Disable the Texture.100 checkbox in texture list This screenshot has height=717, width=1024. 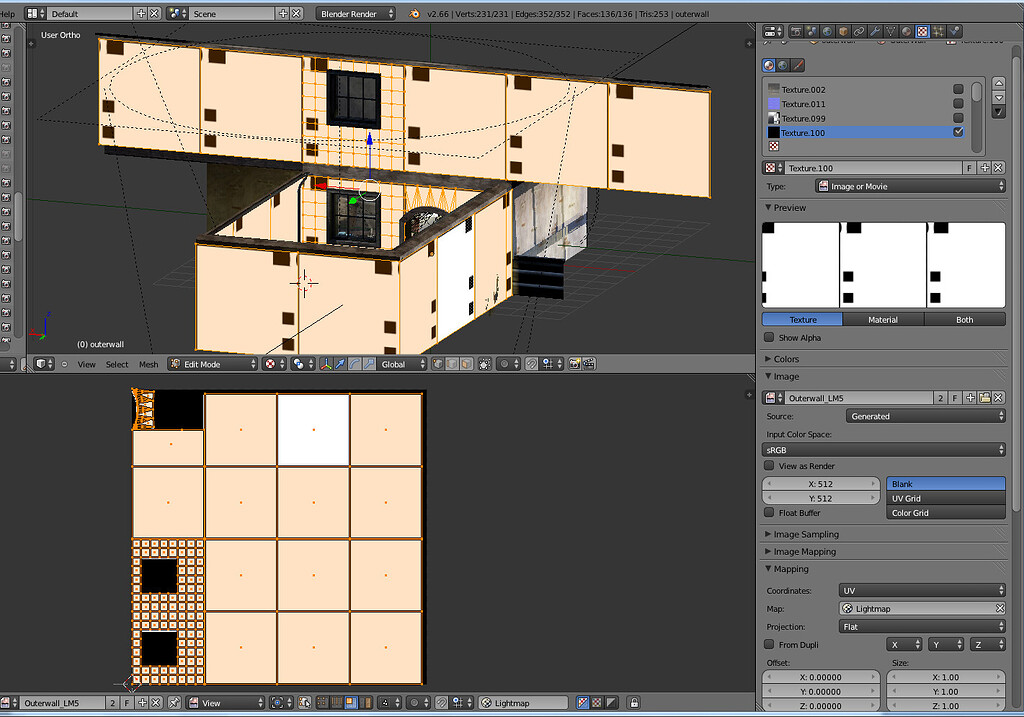(957, 132)
